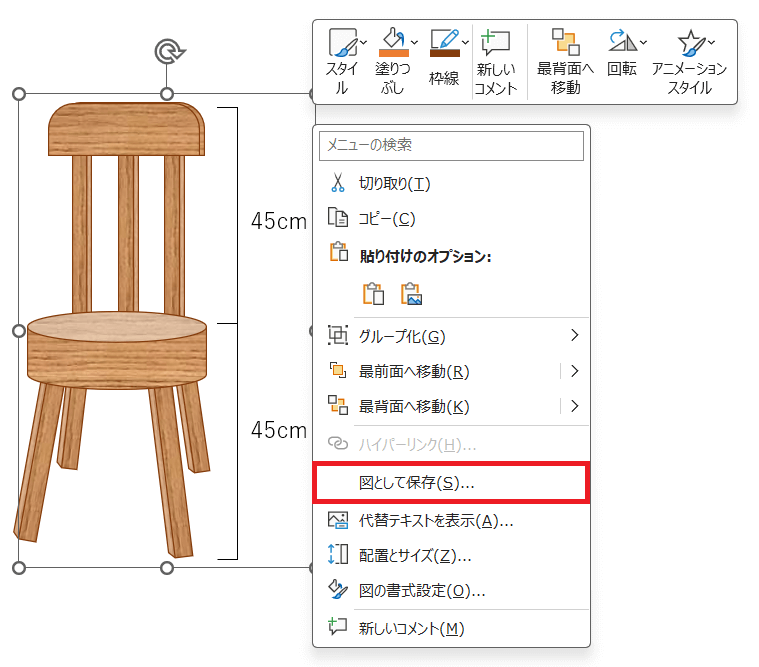Open アニメーション スタイル star icon
Image resolution: width=759 pixels, height=667 pixels.
691,43
